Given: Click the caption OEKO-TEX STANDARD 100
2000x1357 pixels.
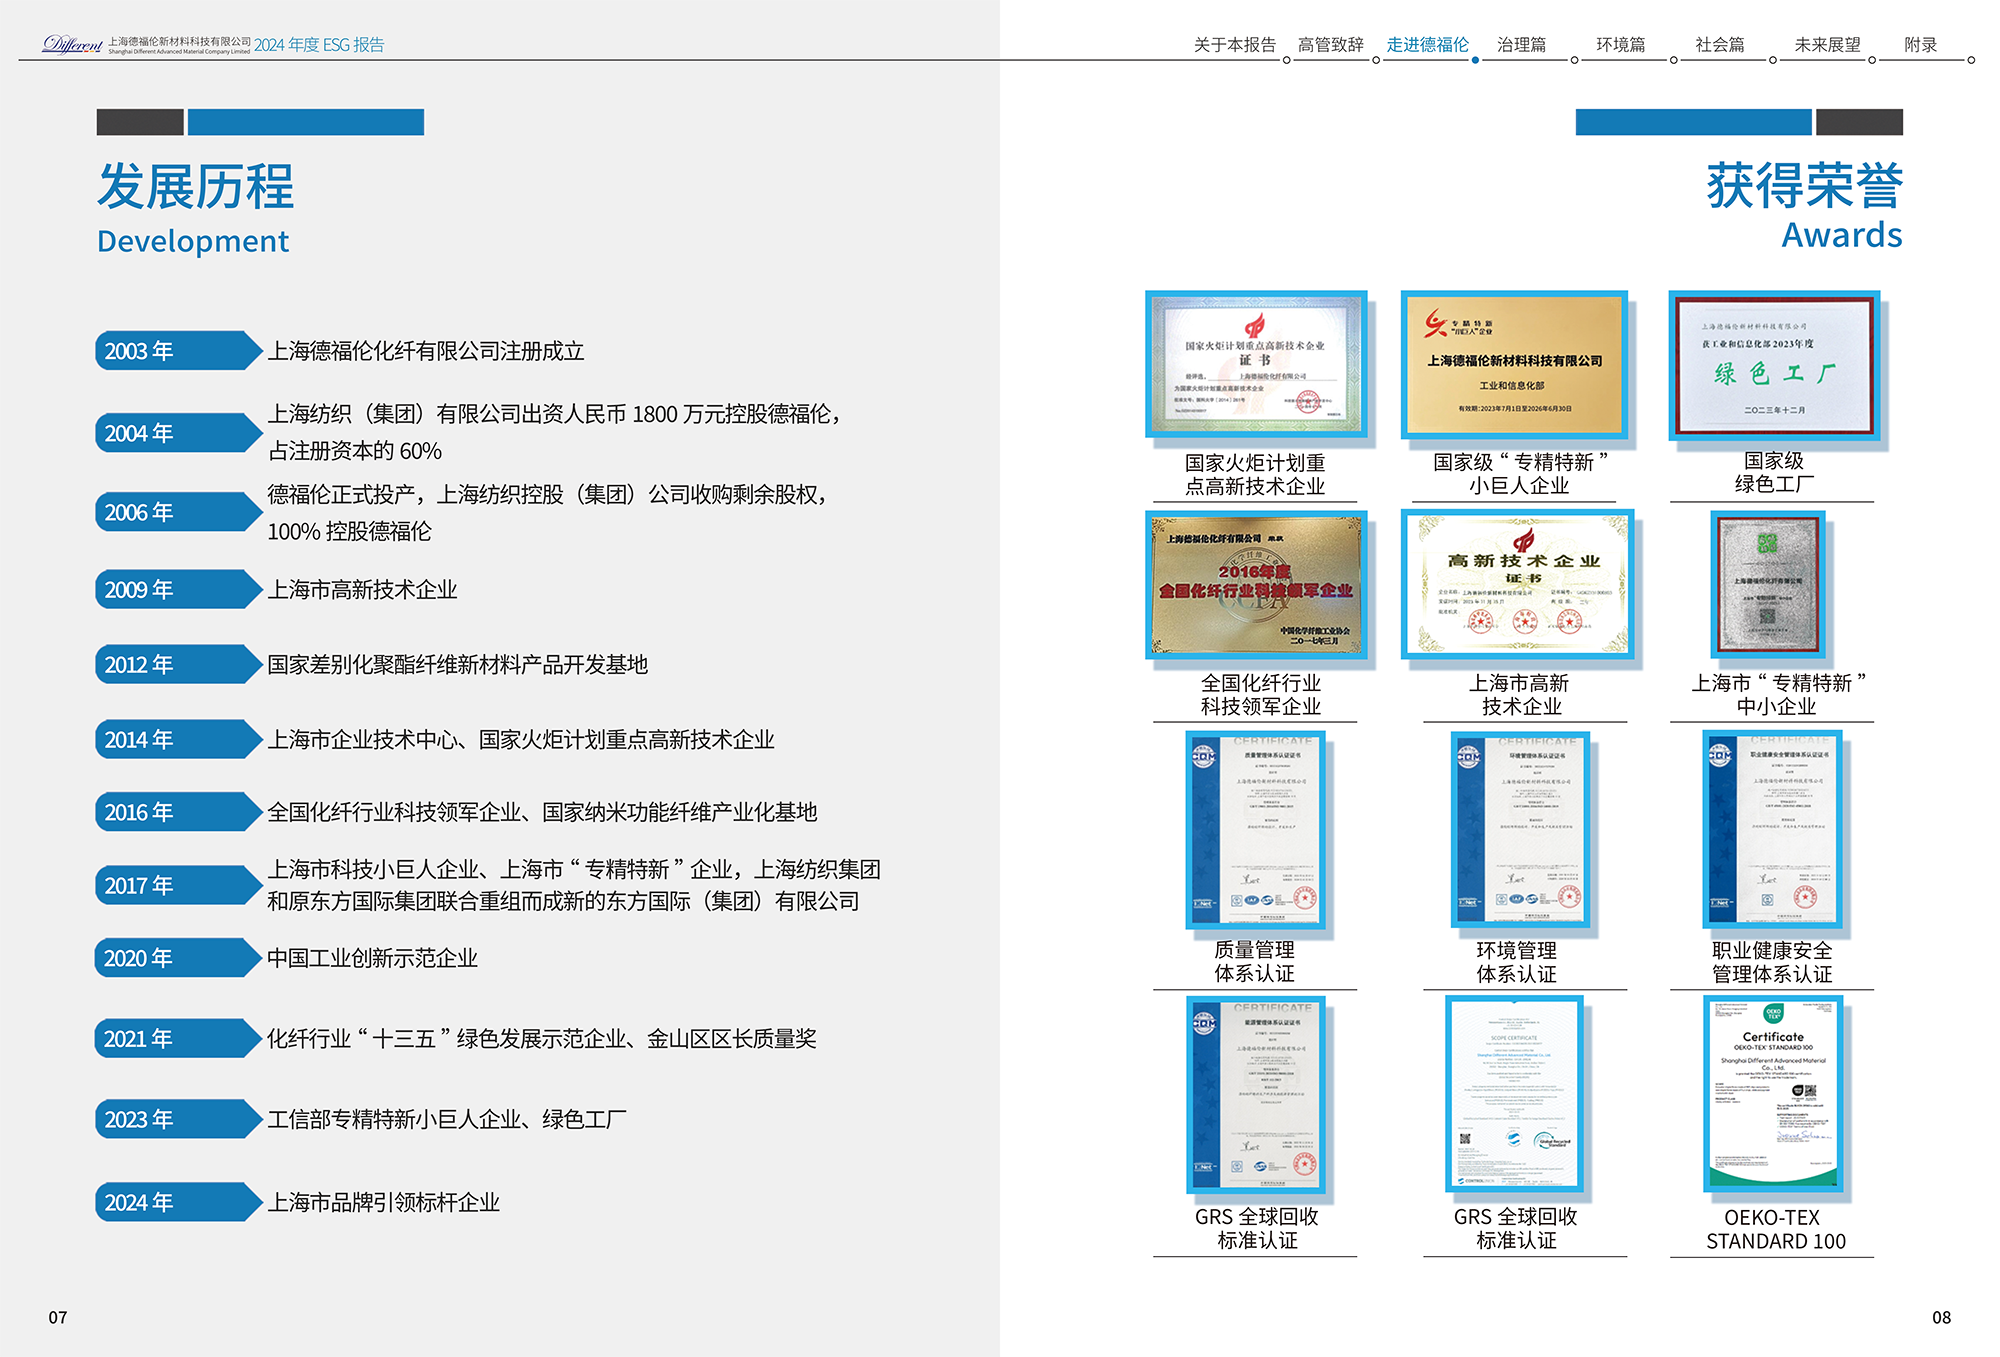Looking at the screenshot, I should (x=1775, y=1229).
